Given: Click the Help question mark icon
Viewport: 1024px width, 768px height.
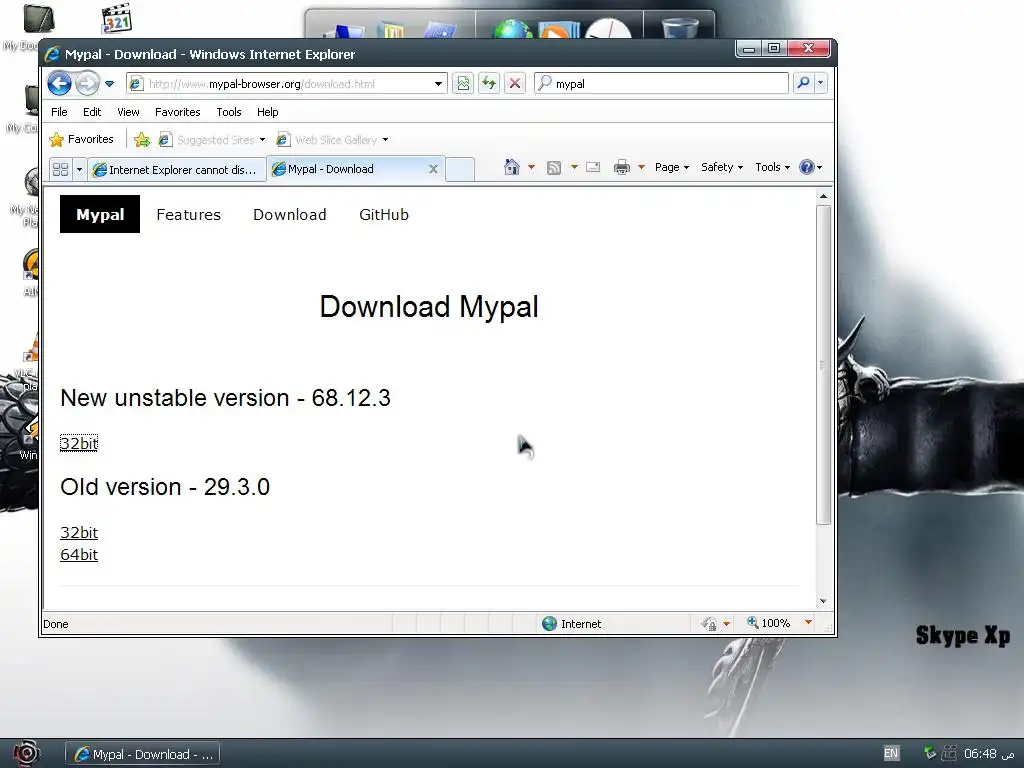Looking at the screenshot, I should [807, 167].
